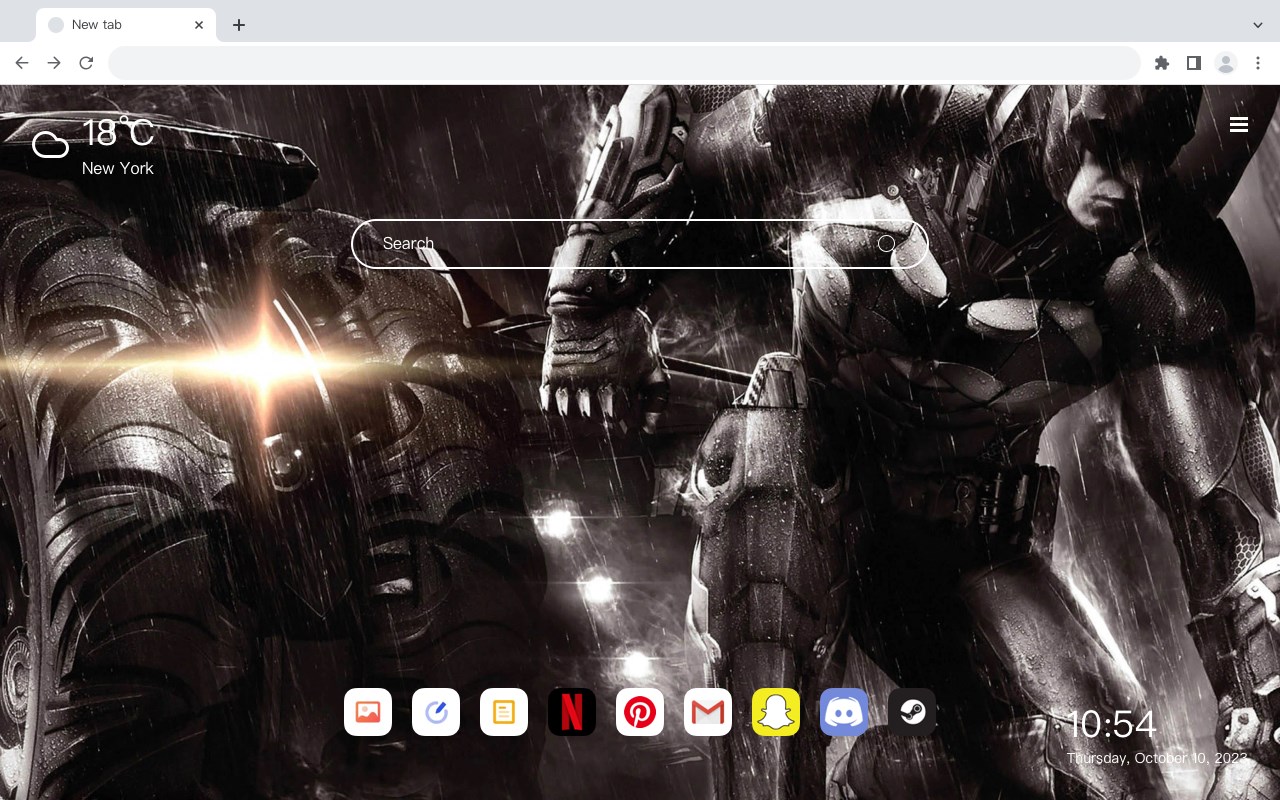Select the New tab tab

[126, 25]
